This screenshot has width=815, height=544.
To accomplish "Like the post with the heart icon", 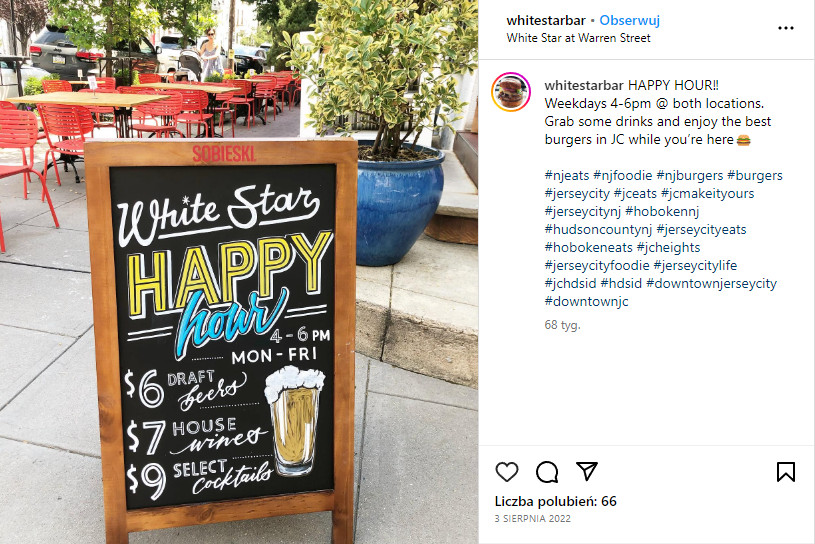I will tap(507, 472).
